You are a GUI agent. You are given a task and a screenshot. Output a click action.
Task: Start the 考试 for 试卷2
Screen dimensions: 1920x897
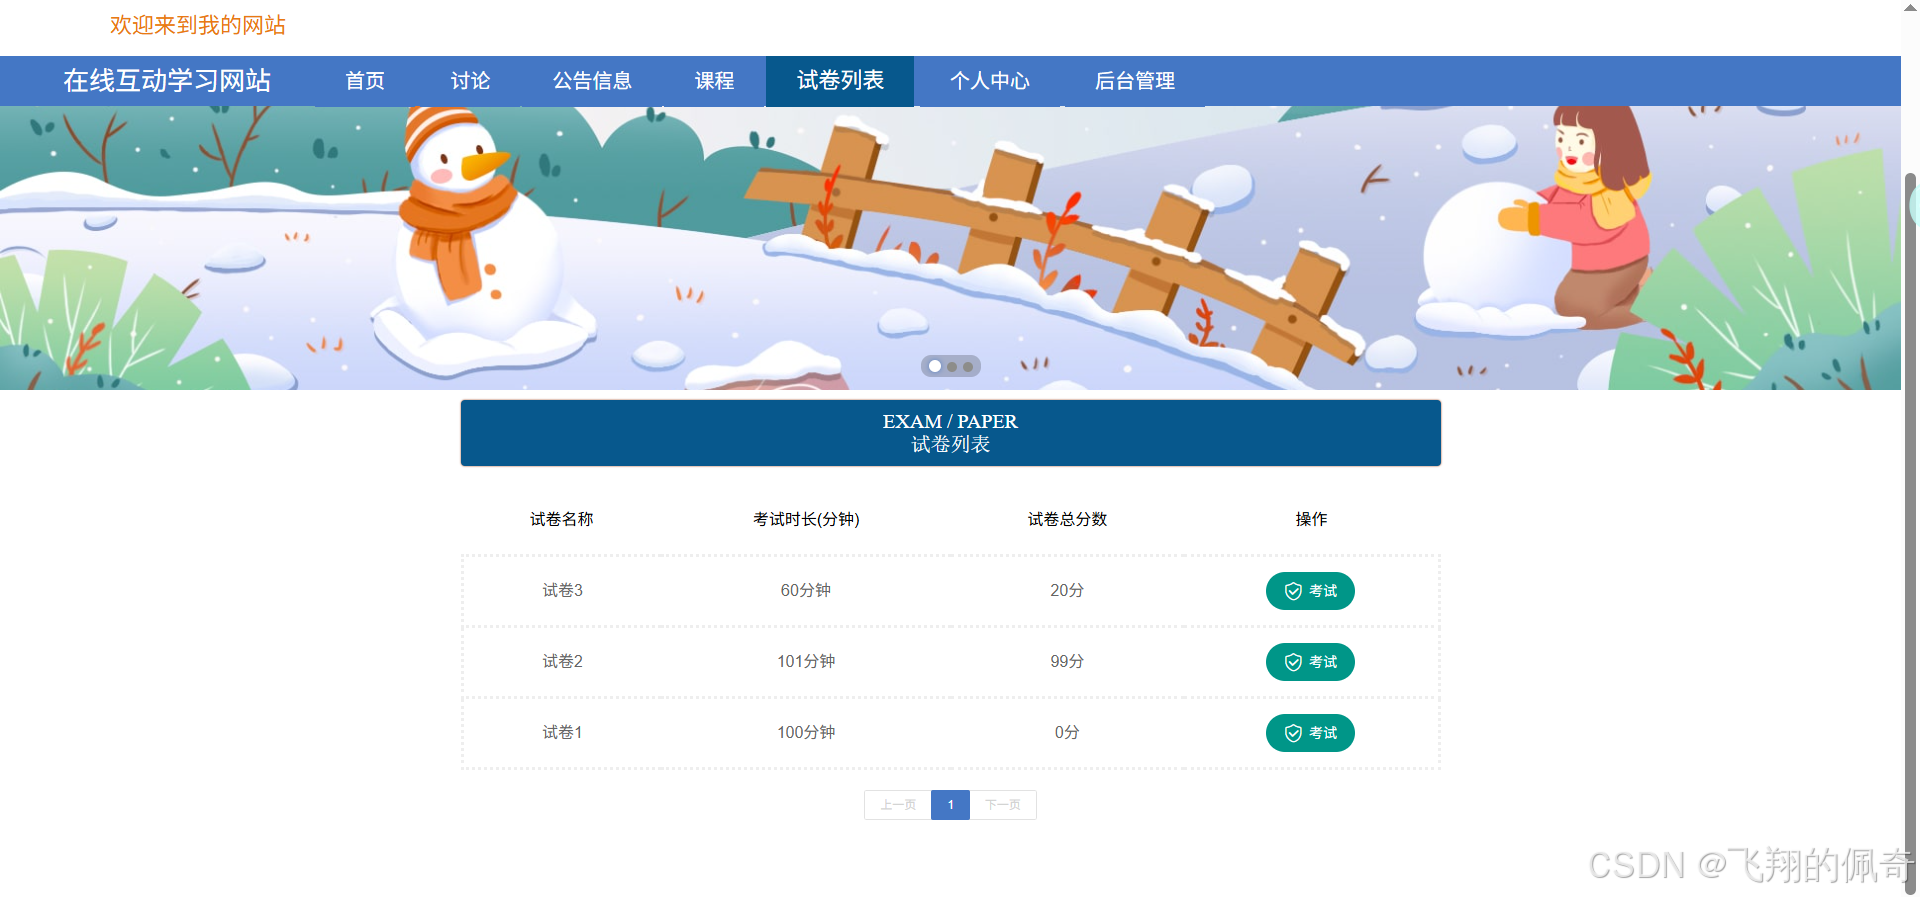(x=1310, y=662)
